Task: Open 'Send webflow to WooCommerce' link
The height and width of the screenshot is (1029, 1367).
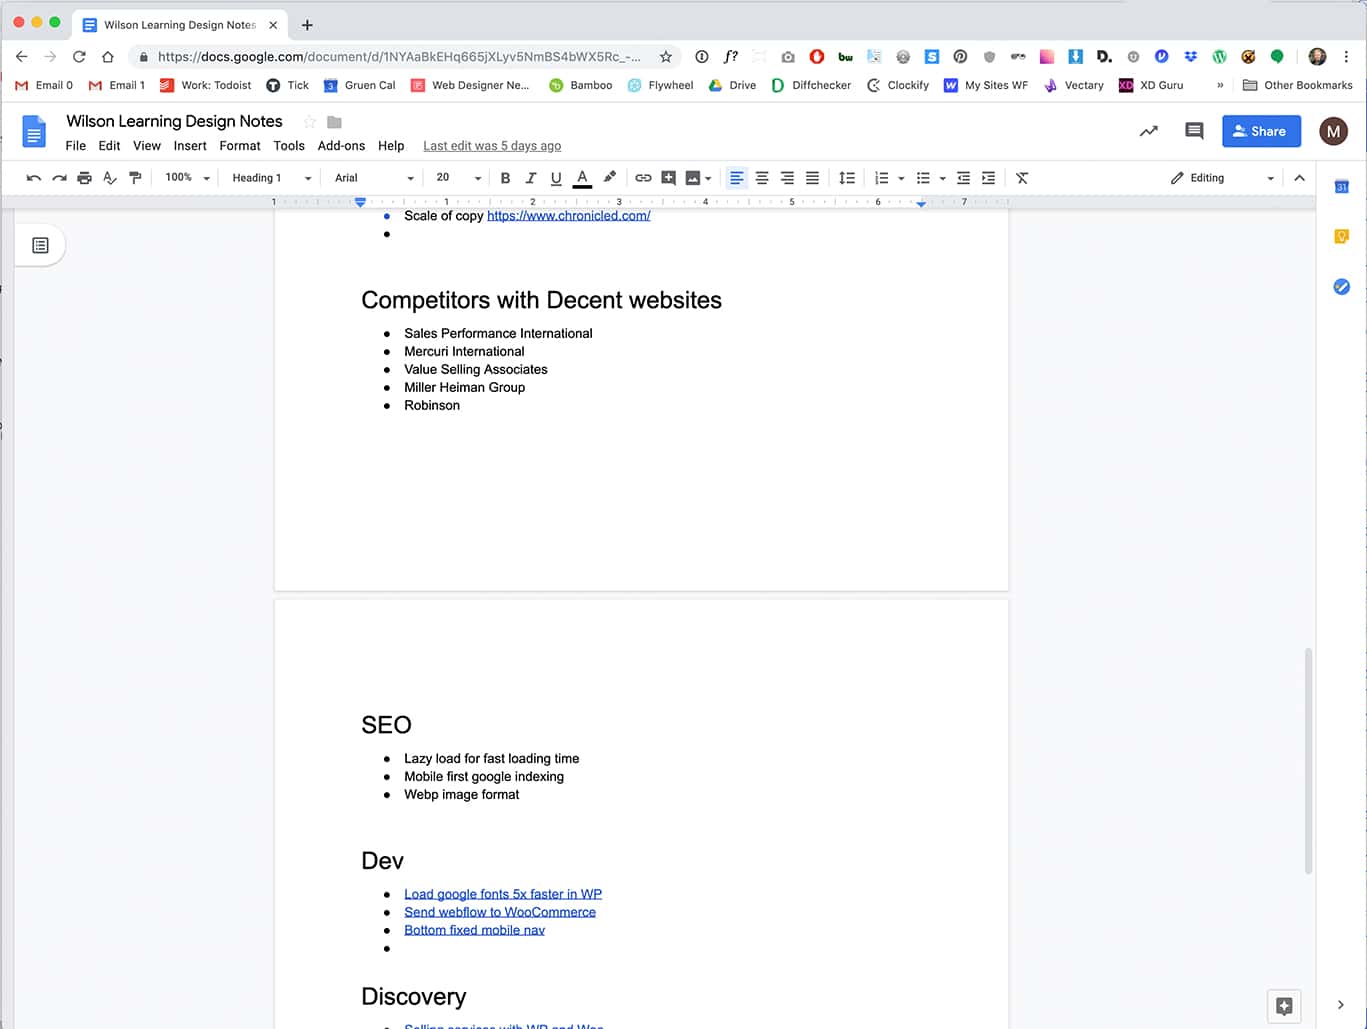Action: (499, 912)
